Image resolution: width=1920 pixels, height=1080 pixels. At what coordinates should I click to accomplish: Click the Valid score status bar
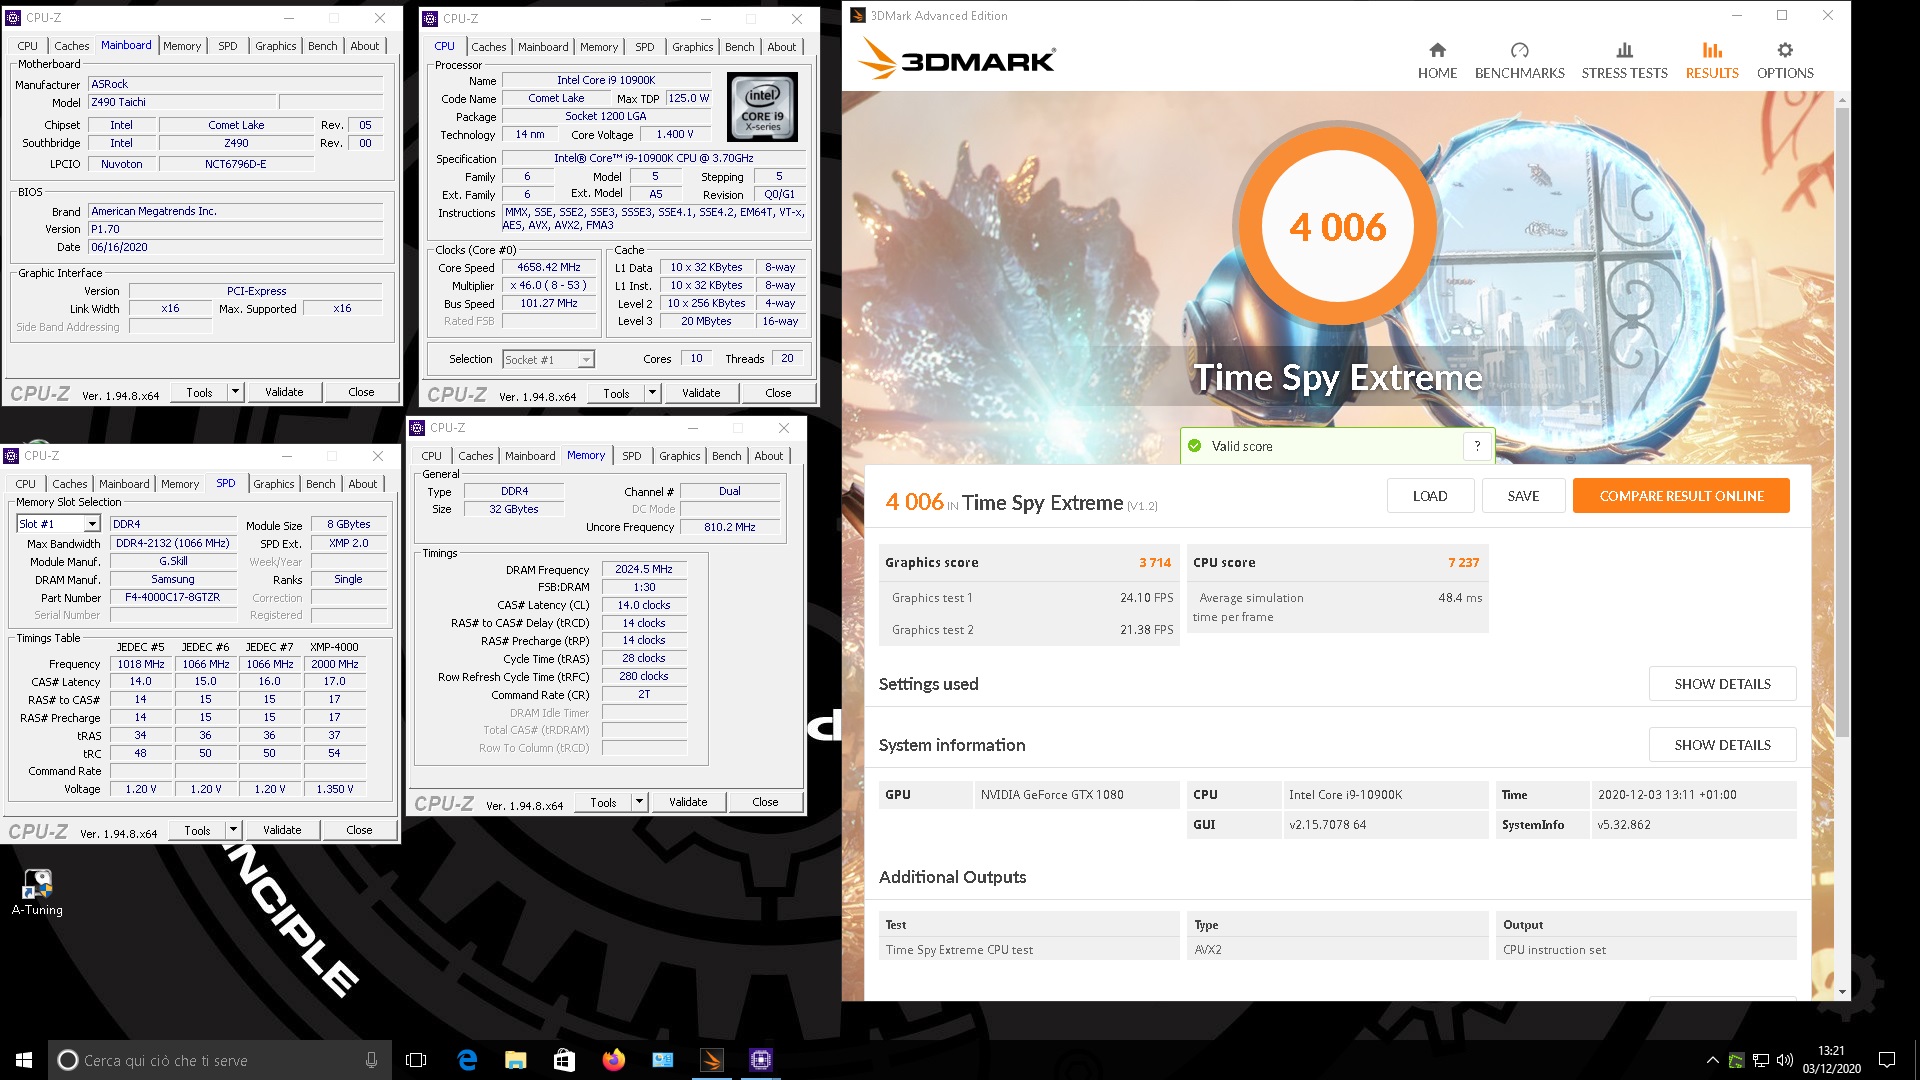(x=1337, y=446)
